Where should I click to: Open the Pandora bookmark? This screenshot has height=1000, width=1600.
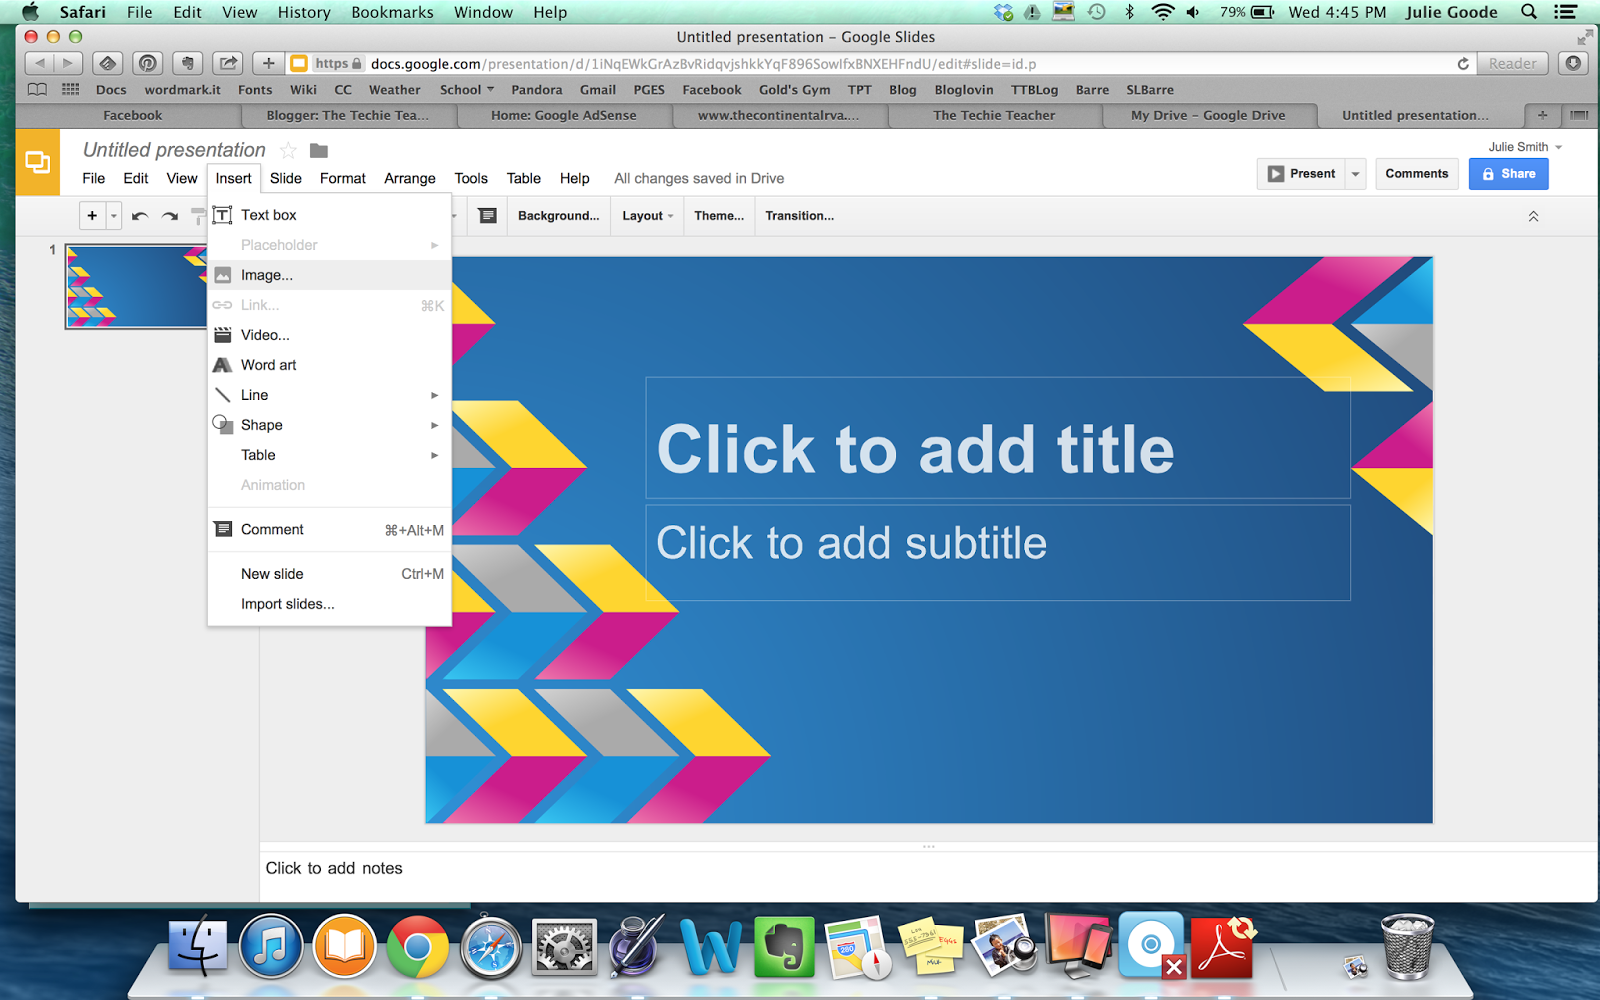coord(537,90)
